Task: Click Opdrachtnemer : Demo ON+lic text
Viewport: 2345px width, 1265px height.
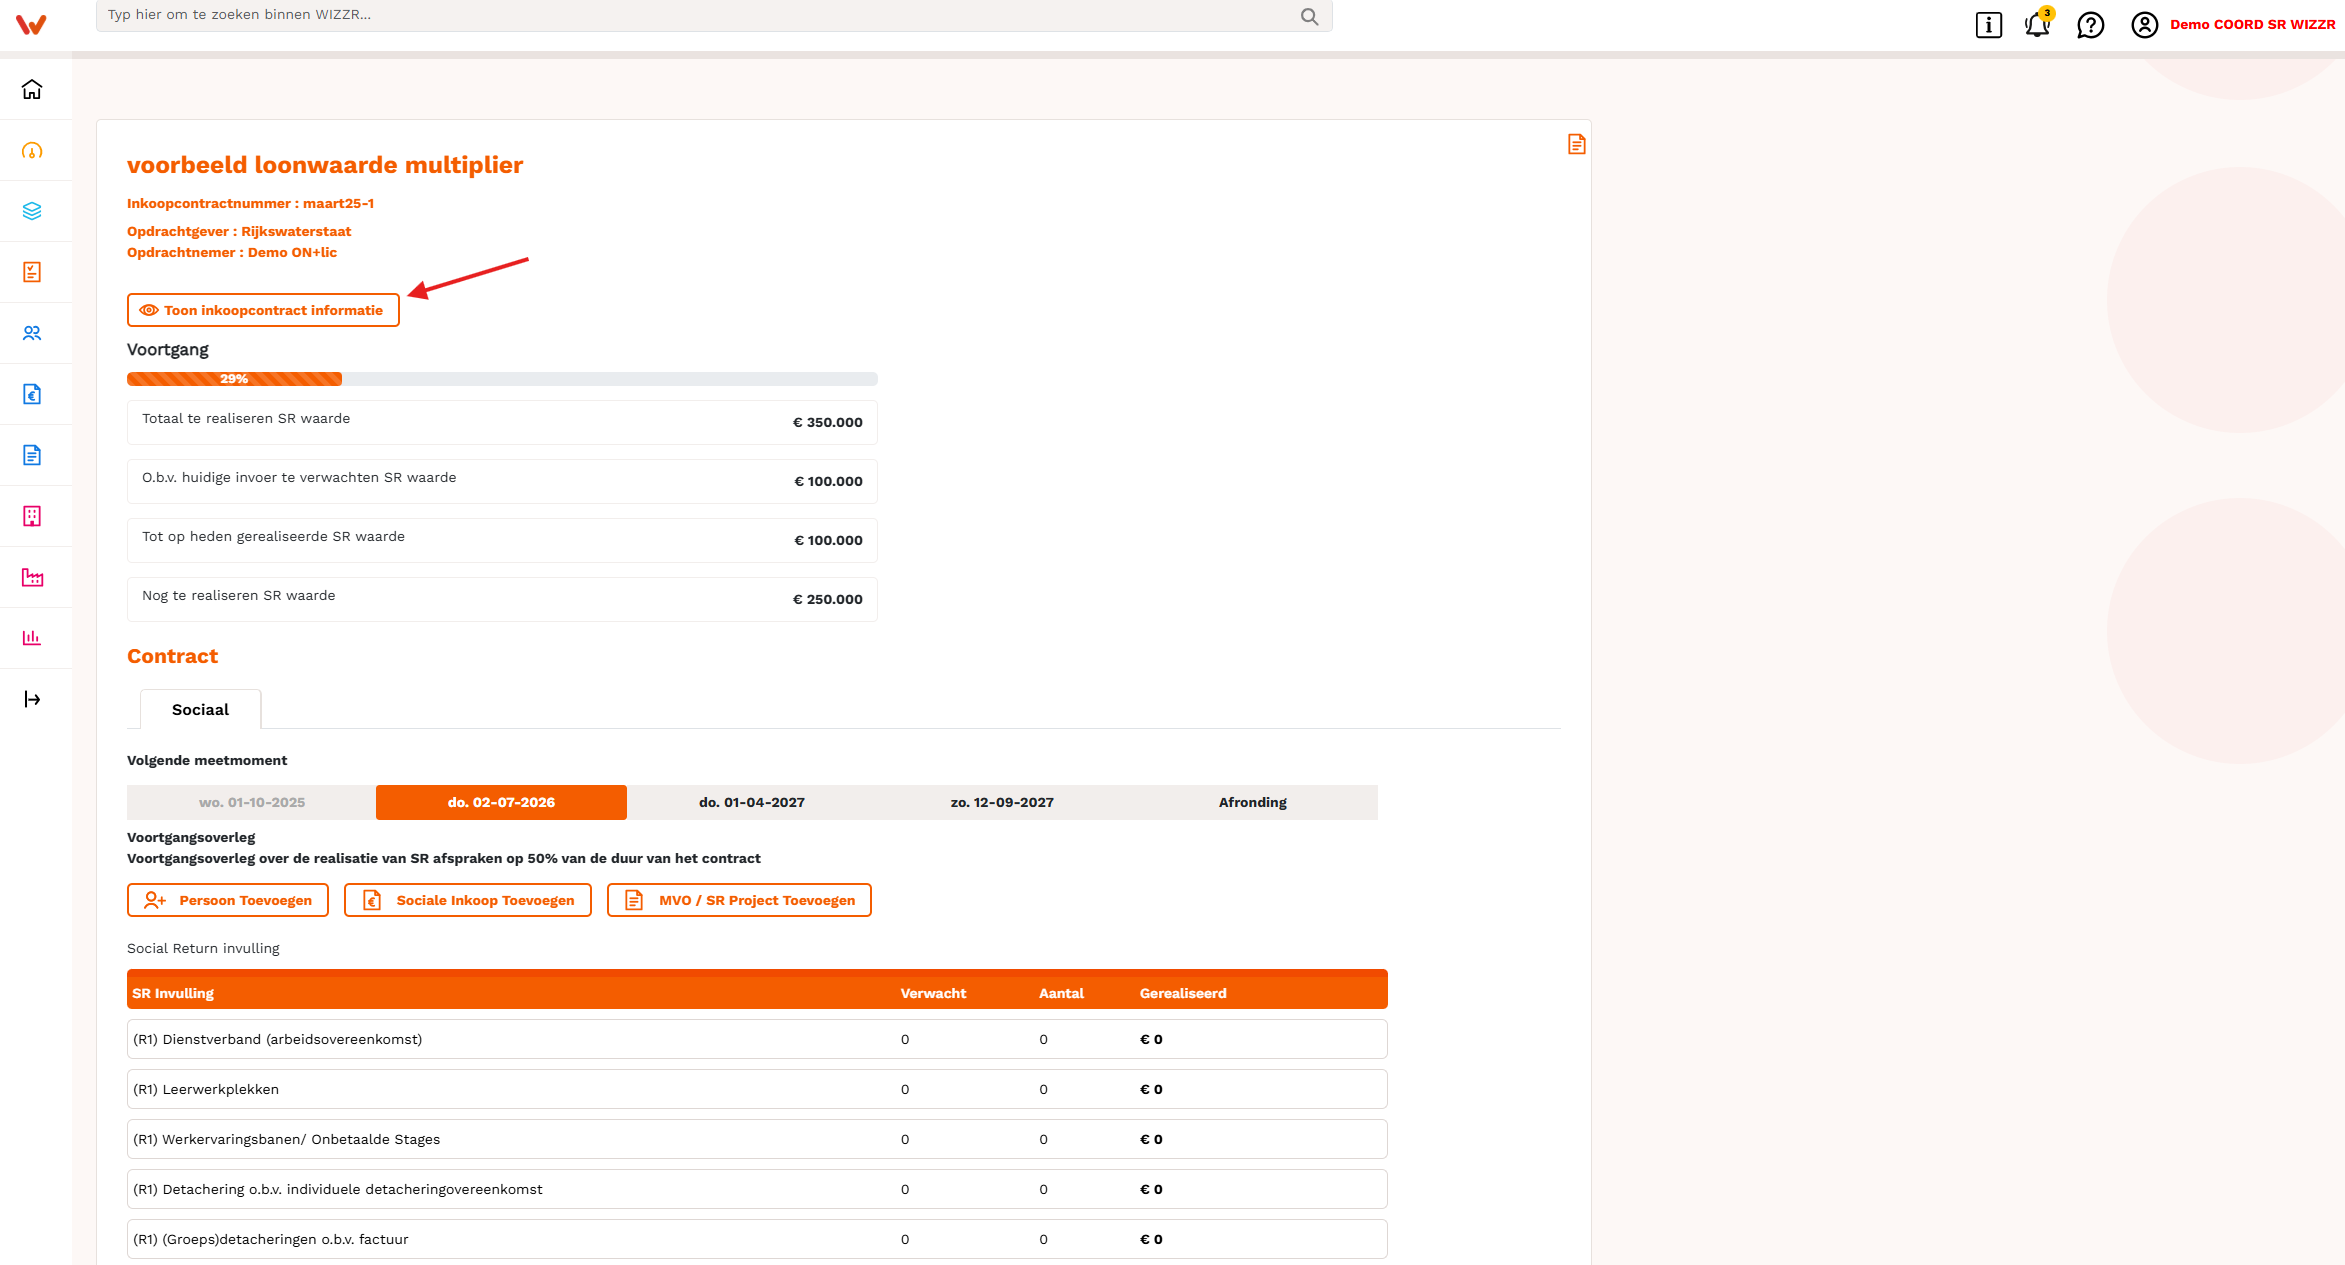Action: 232,252
